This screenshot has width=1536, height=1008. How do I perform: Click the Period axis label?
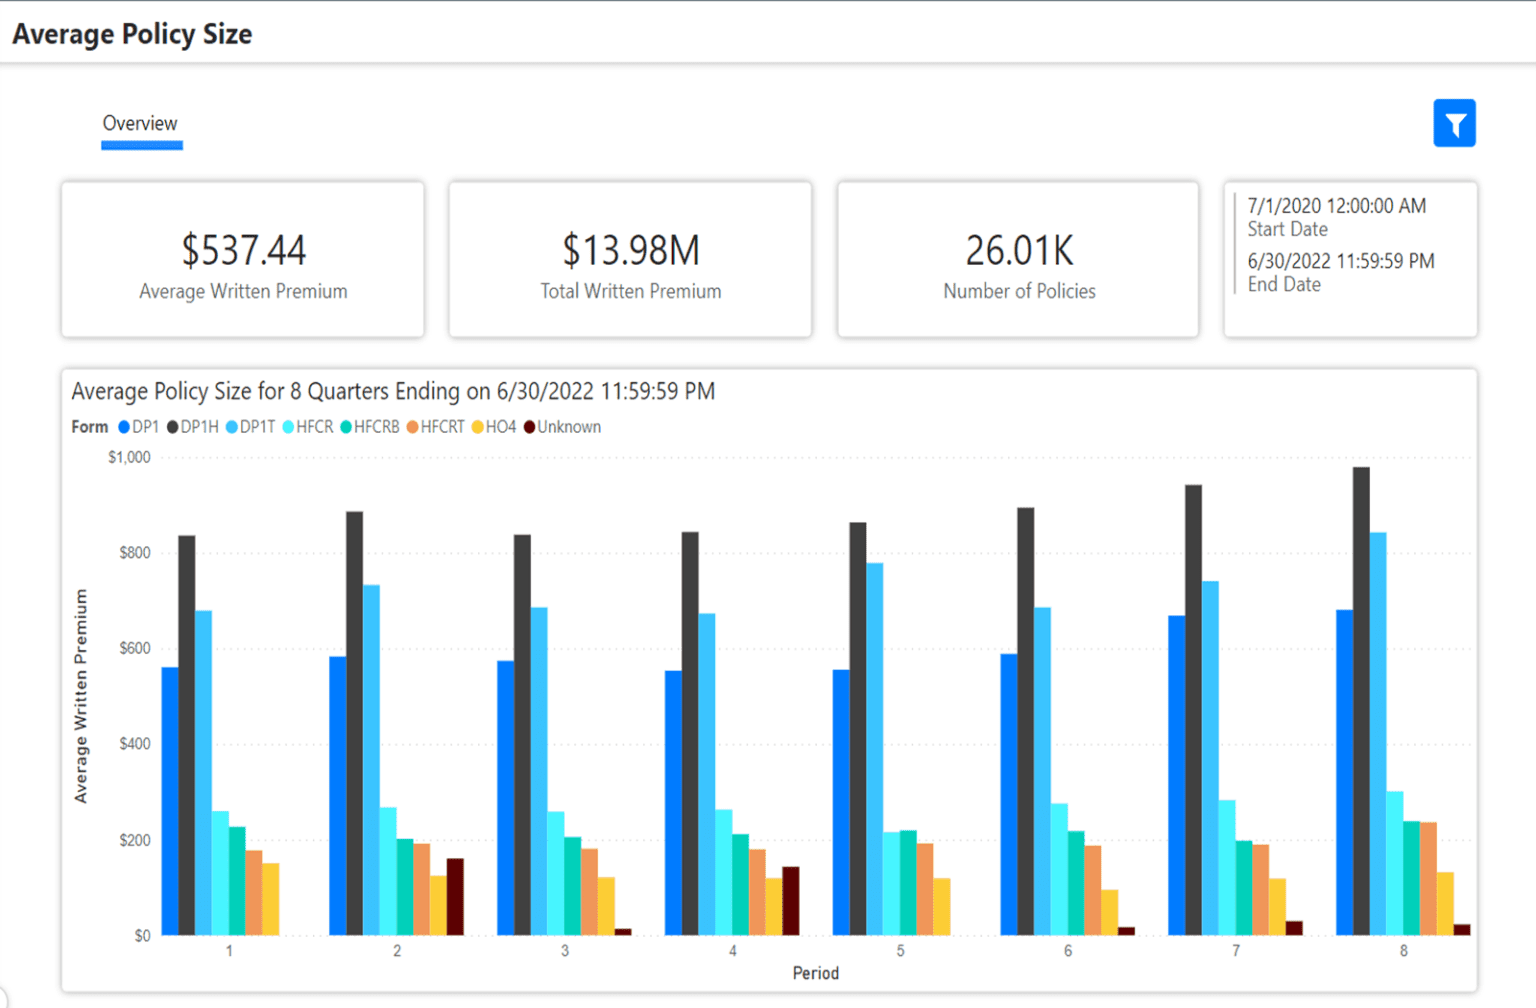click(816, 973)
